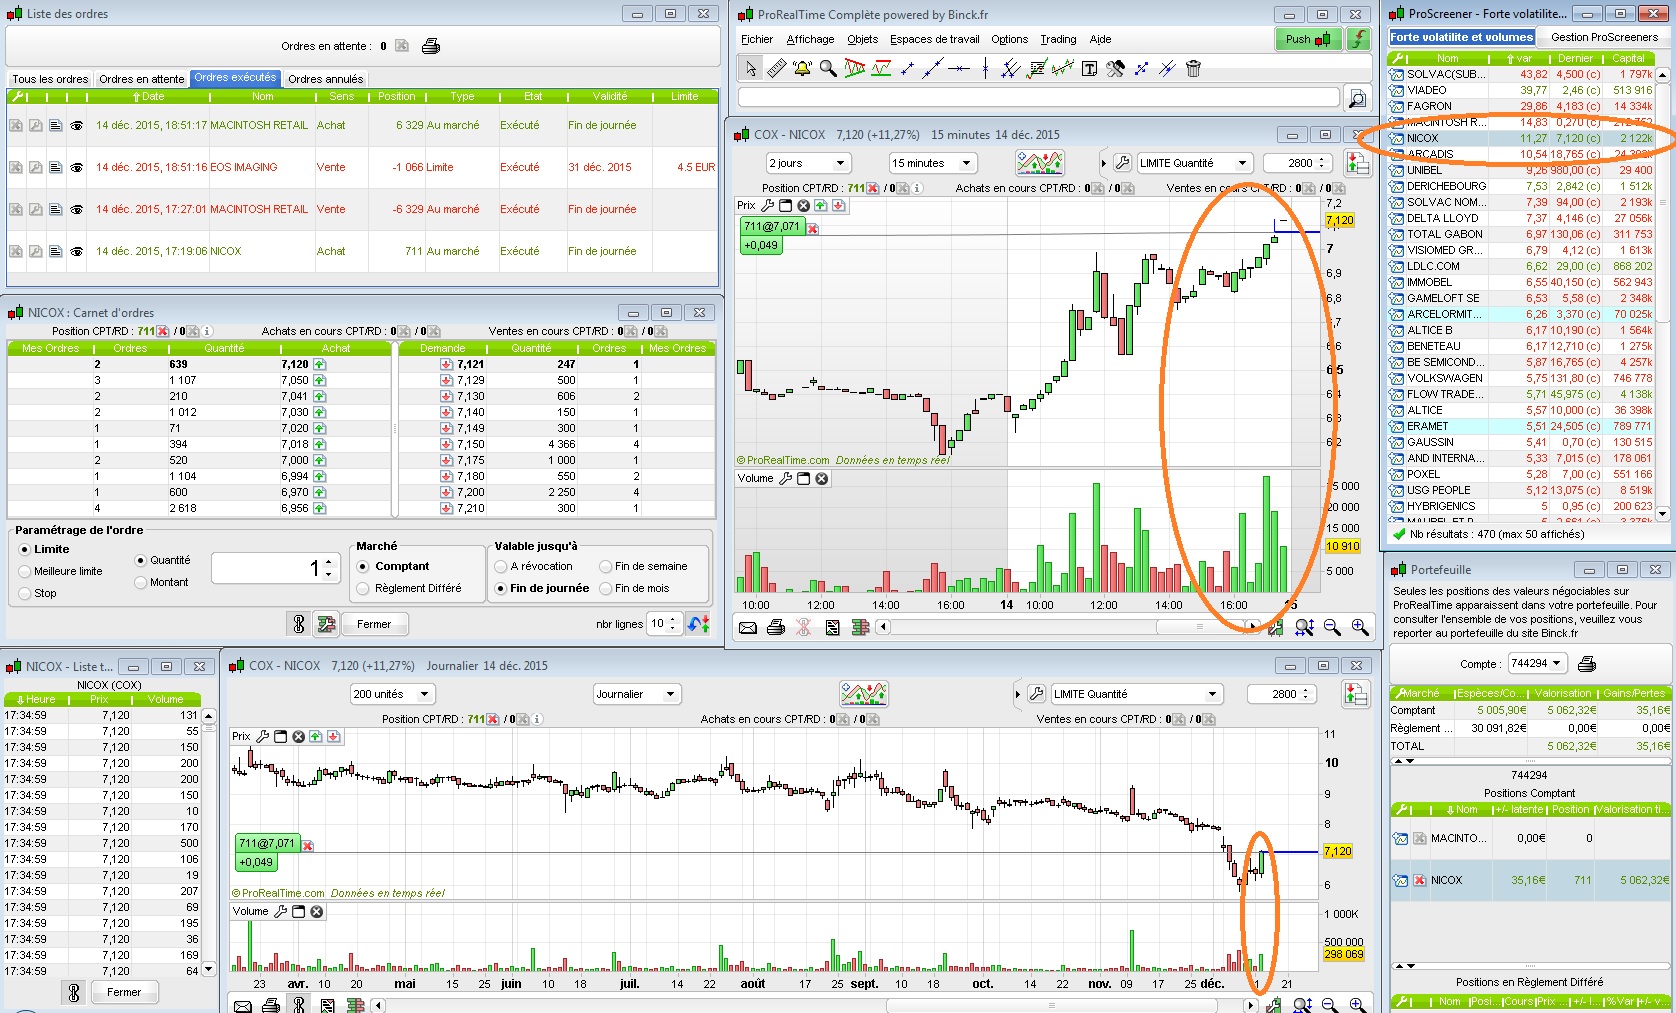The height and width of the screenshot is (1013, 1676).
Task: Open the Journalier timeframe dropdown
Action: [637, 694]
